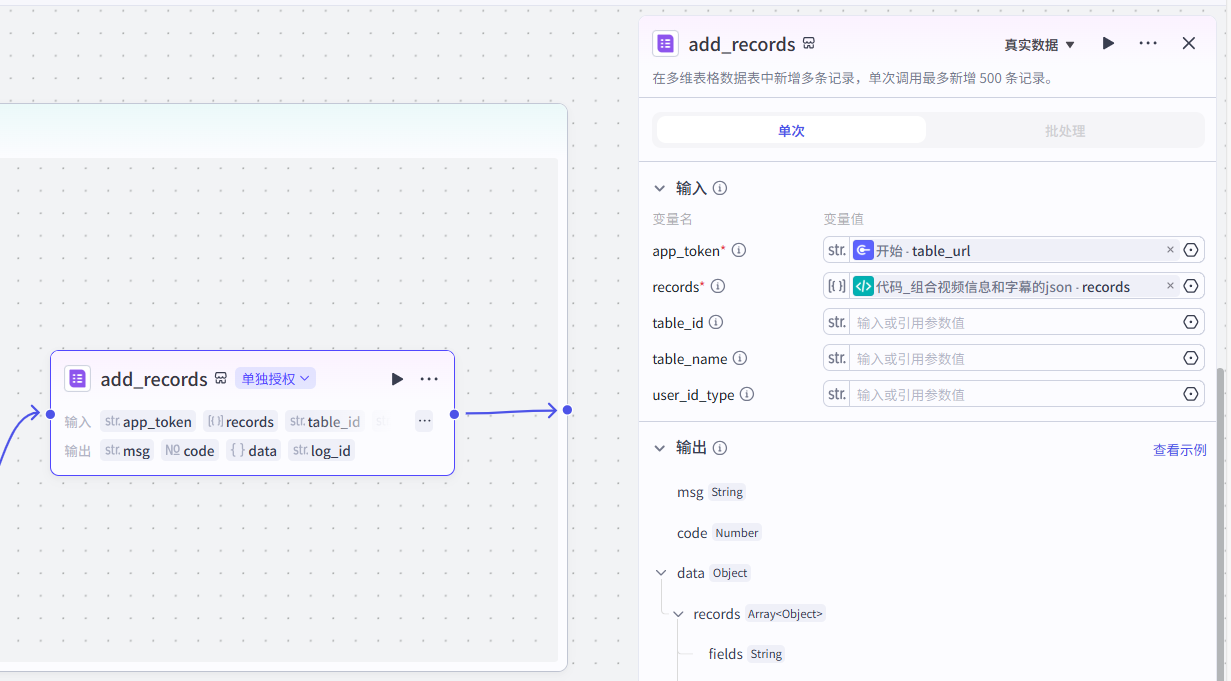The height and width of the screenshot is (681, 1231).
Task: Collapse the 输入 section
Action: (x=659, y=188)
